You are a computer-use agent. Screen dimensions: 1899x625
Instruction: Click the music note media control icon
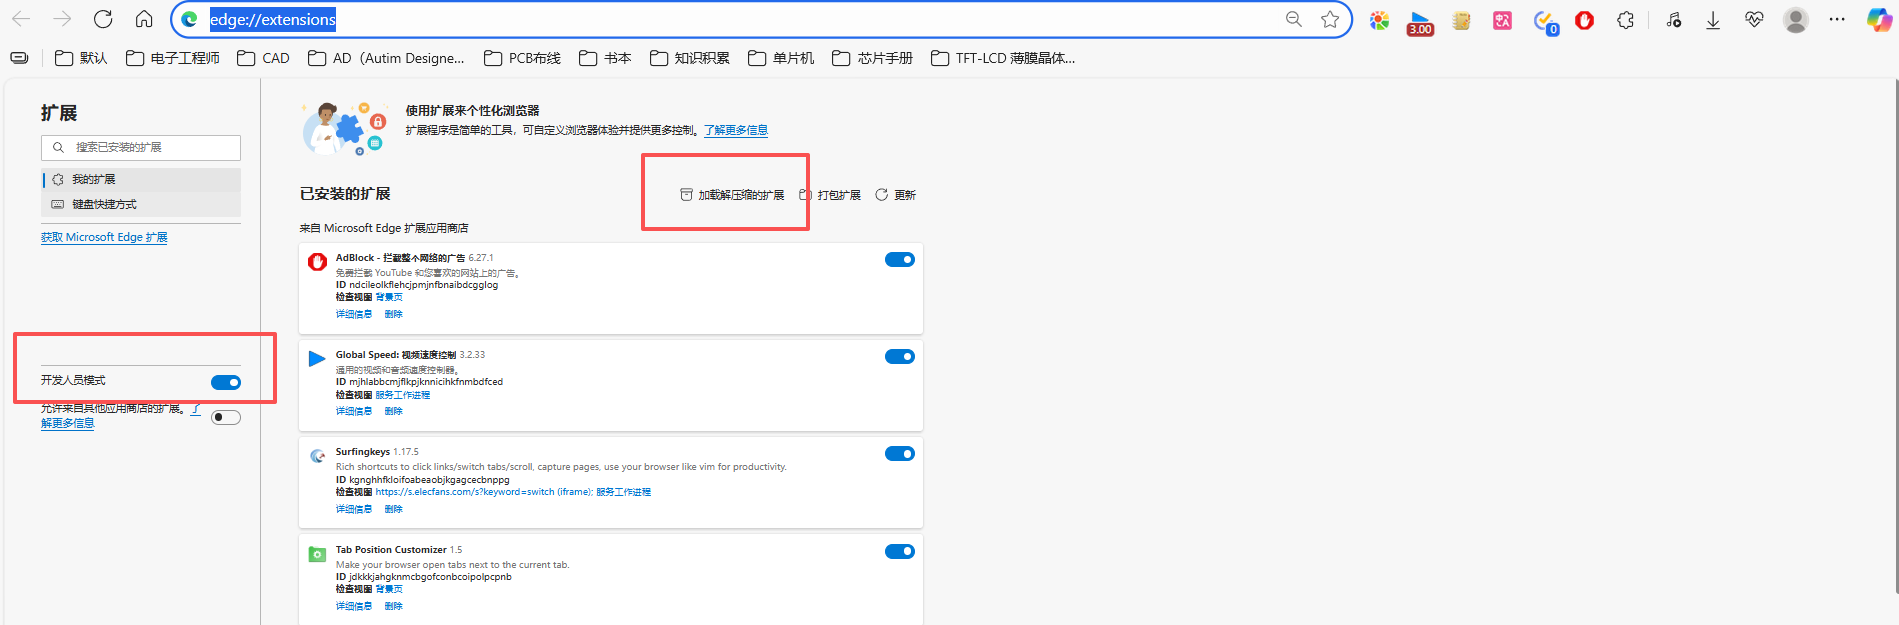[x=1673, y=20]
